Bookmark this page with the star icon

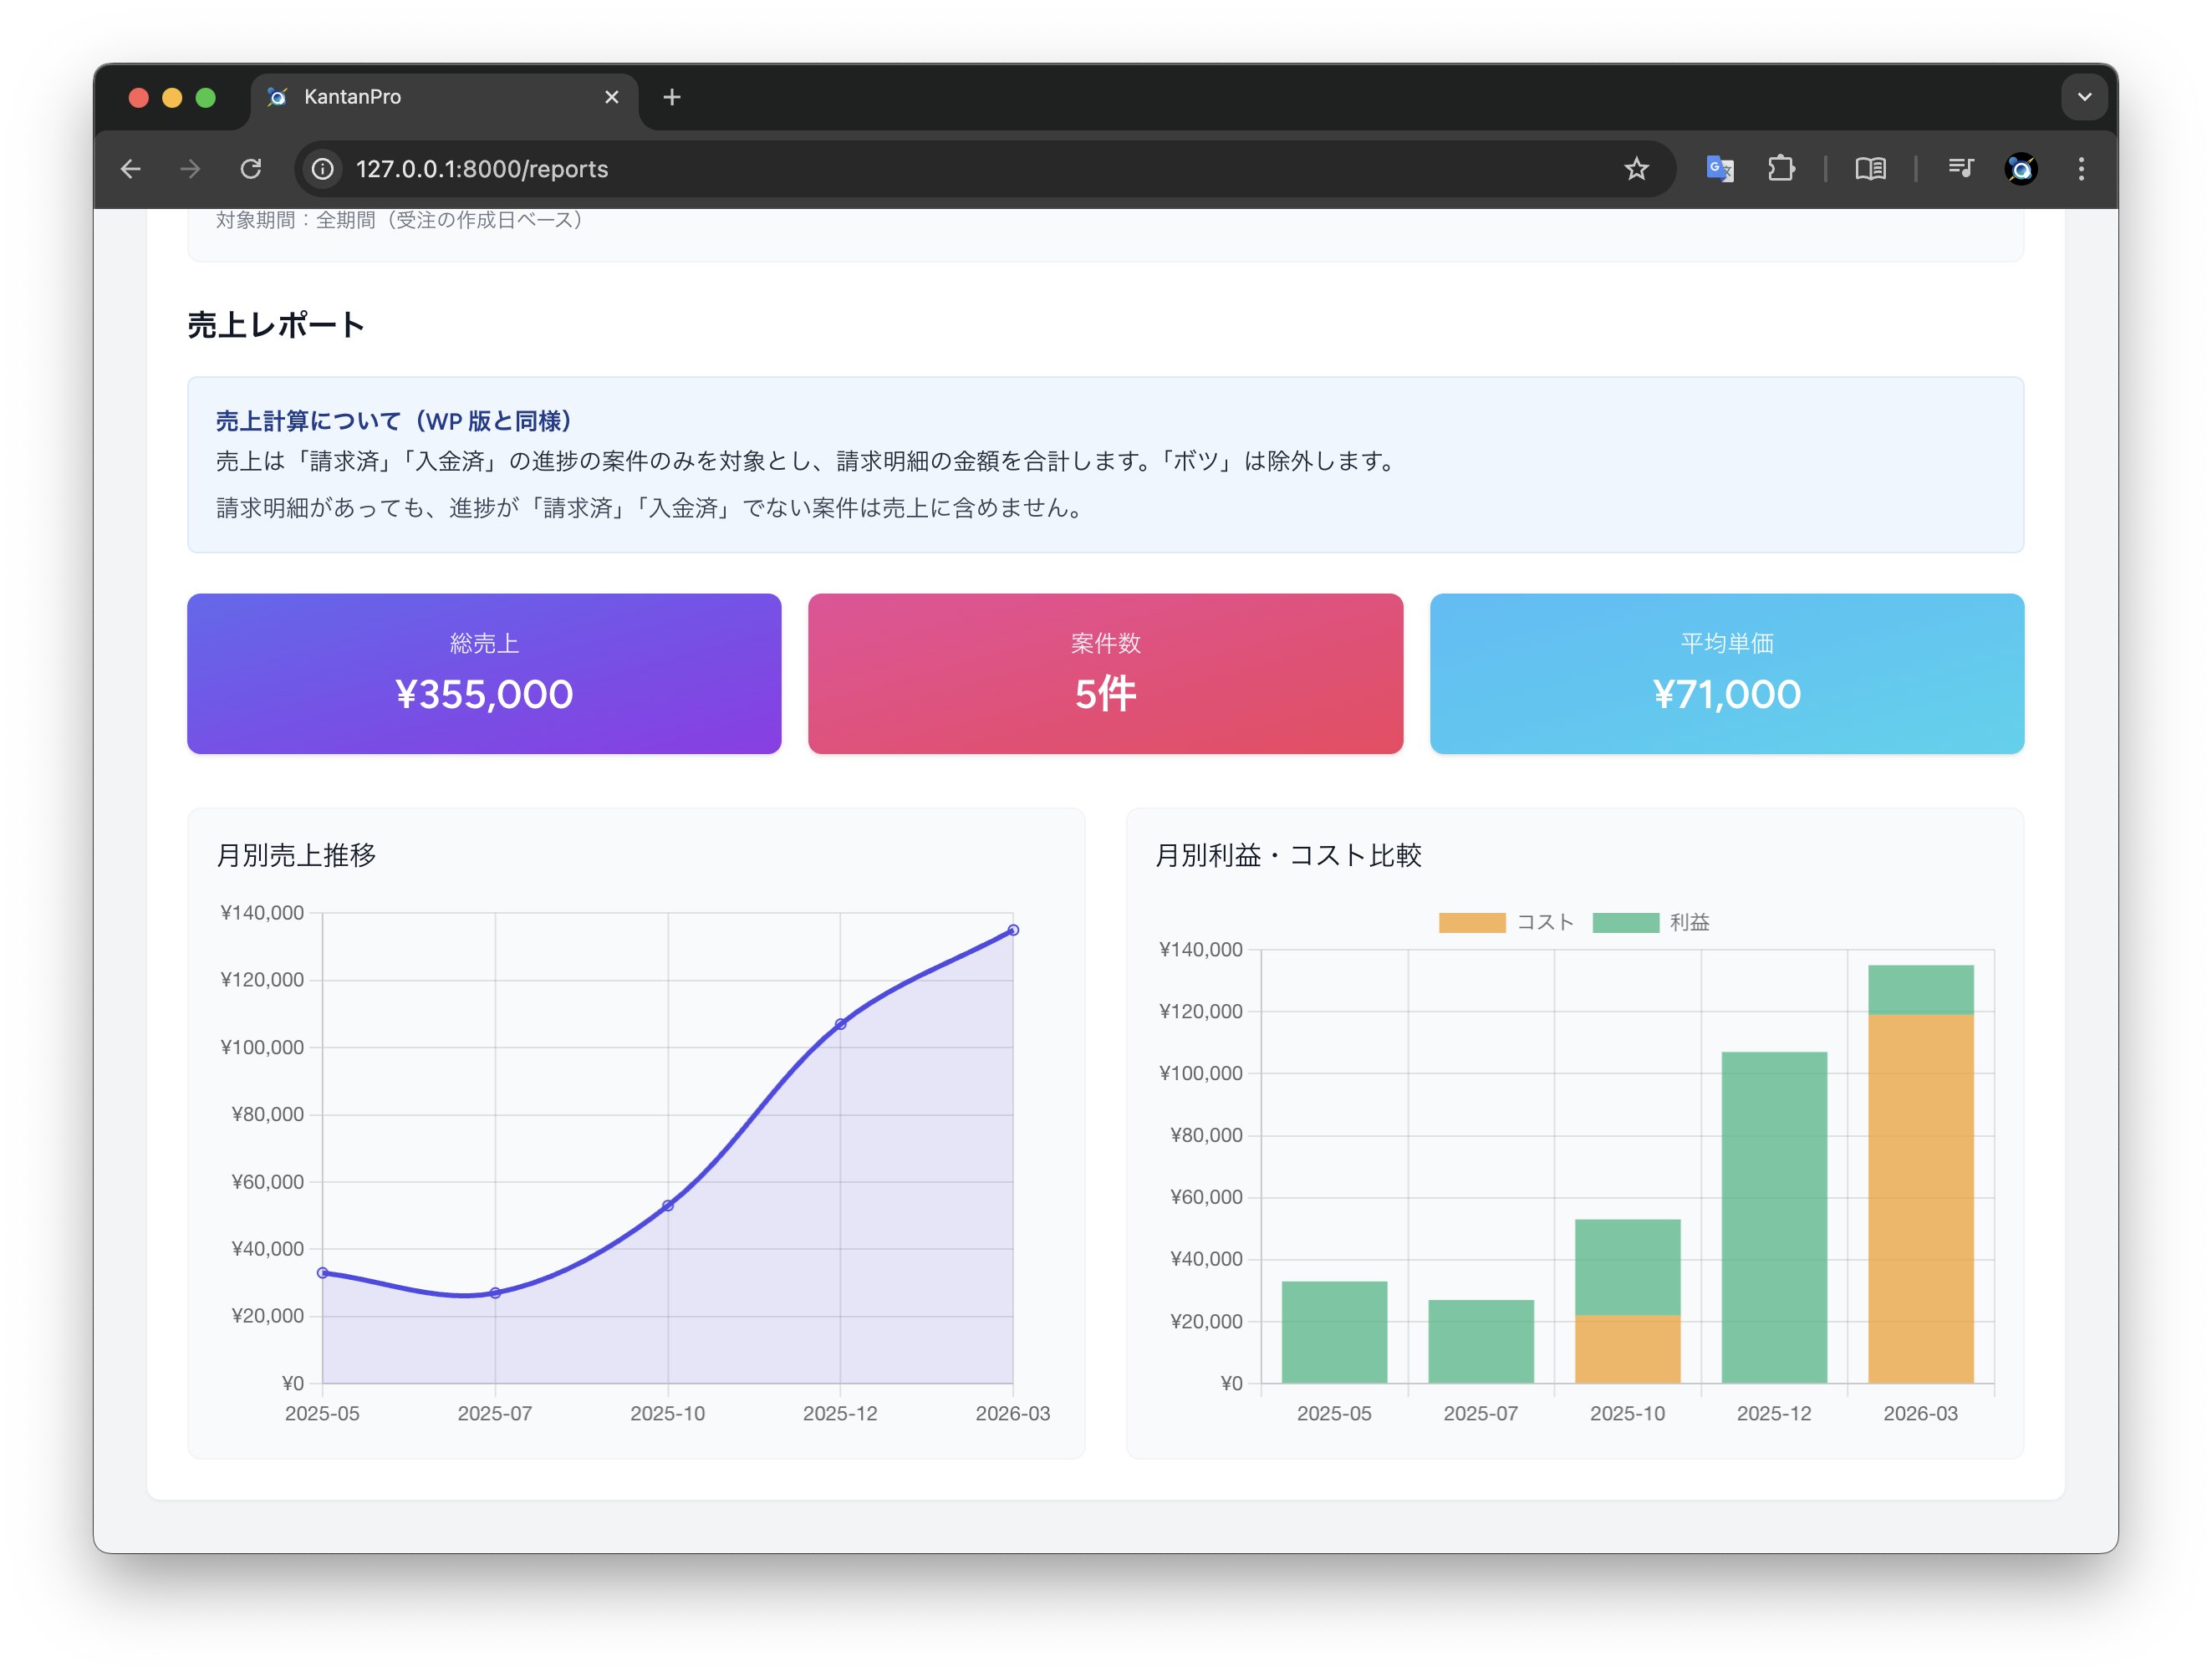pyautogui.click(x=1636, y=169)
